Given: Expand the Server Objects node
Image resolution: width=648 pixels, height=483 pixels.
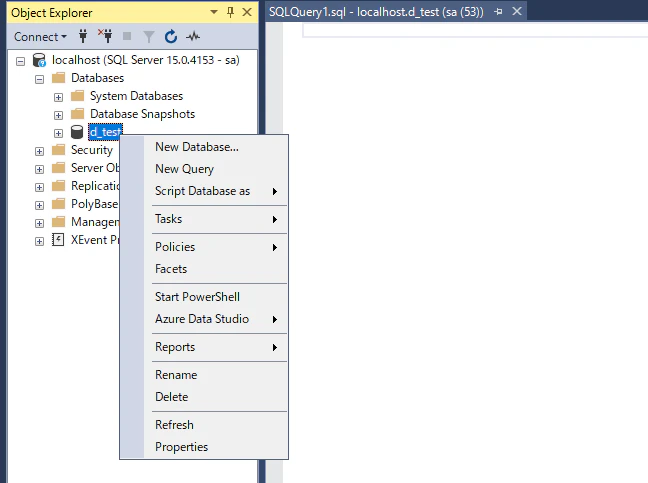Looking at the screenshot, I should (39, 169).
